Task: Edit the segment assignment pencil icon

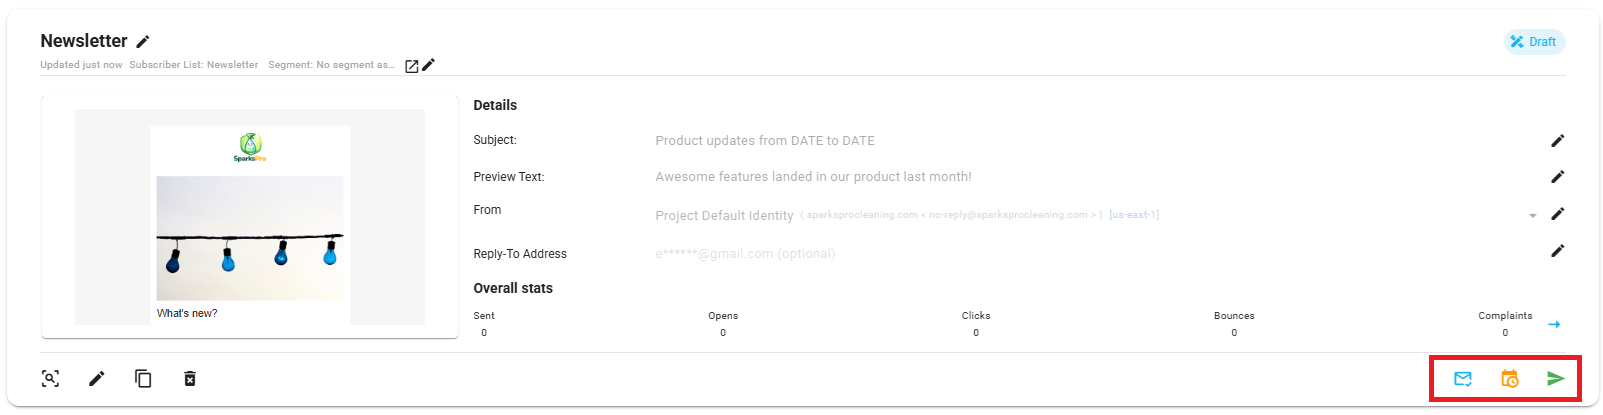Action: pyautogui.click(x=429, y=65)
